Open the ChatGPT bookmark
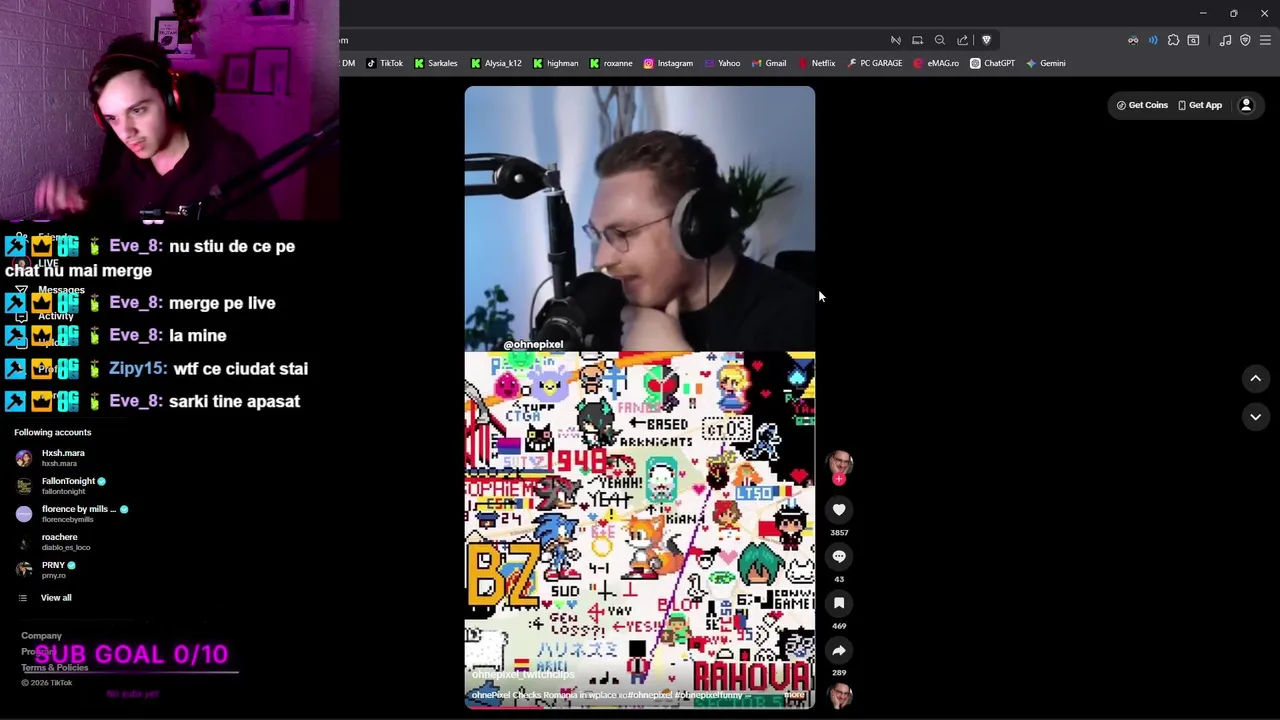The width and height of the screenshot is (1280, 720). coord(992,63)
